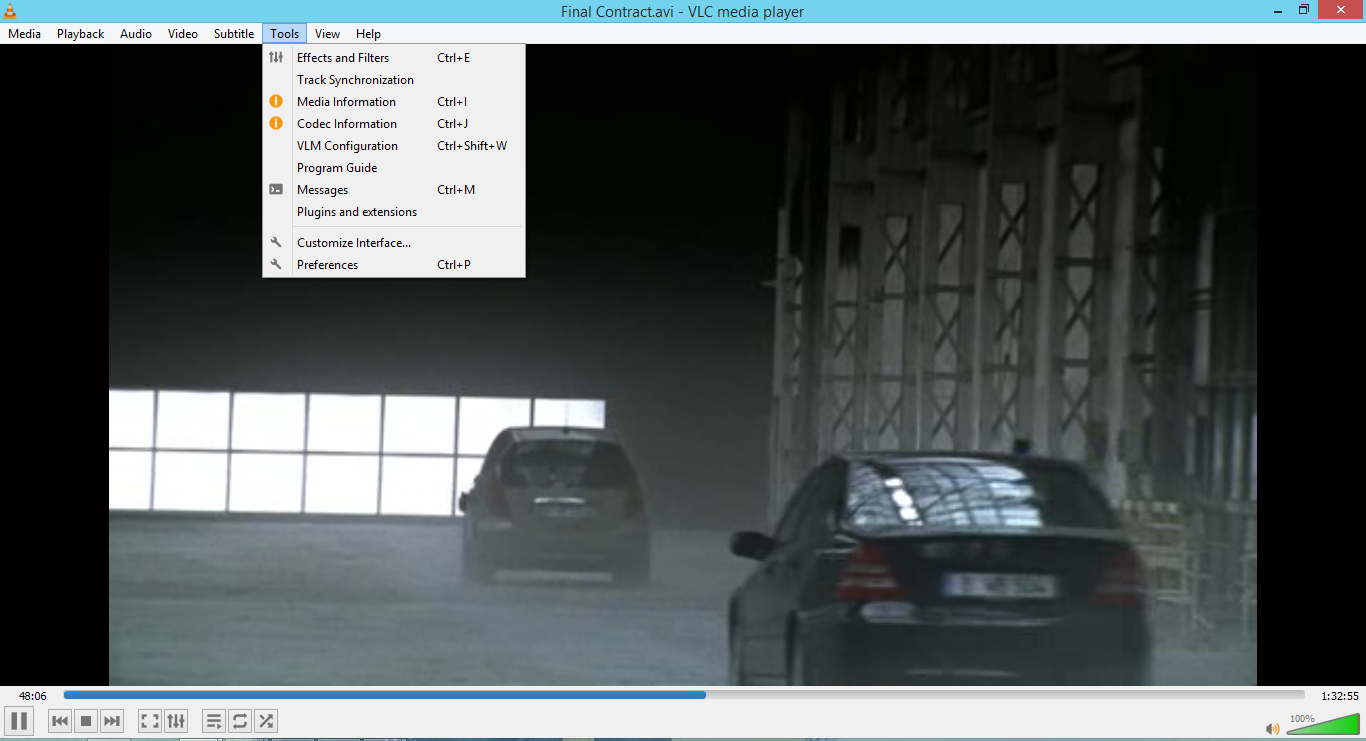The image size is (1366, 741).
Task: Seek within the blue playback progress bar
Action: point(684,694)
